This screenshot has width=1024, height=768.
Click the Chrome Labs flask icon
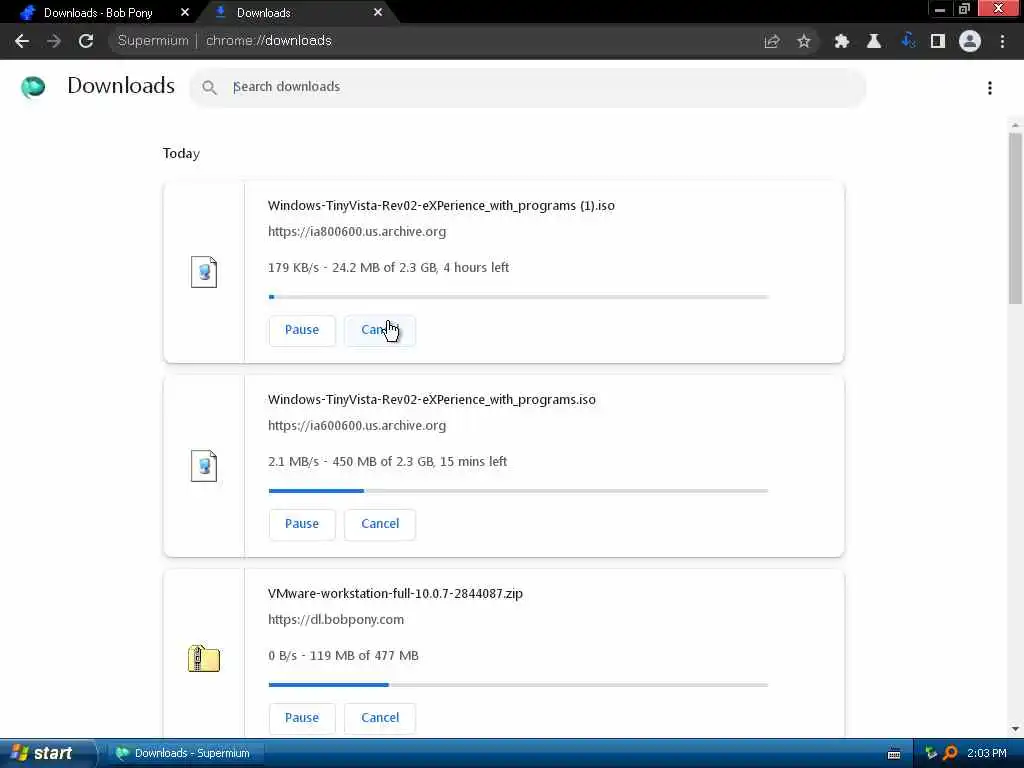pyautogui.click(x=874, y=41)
